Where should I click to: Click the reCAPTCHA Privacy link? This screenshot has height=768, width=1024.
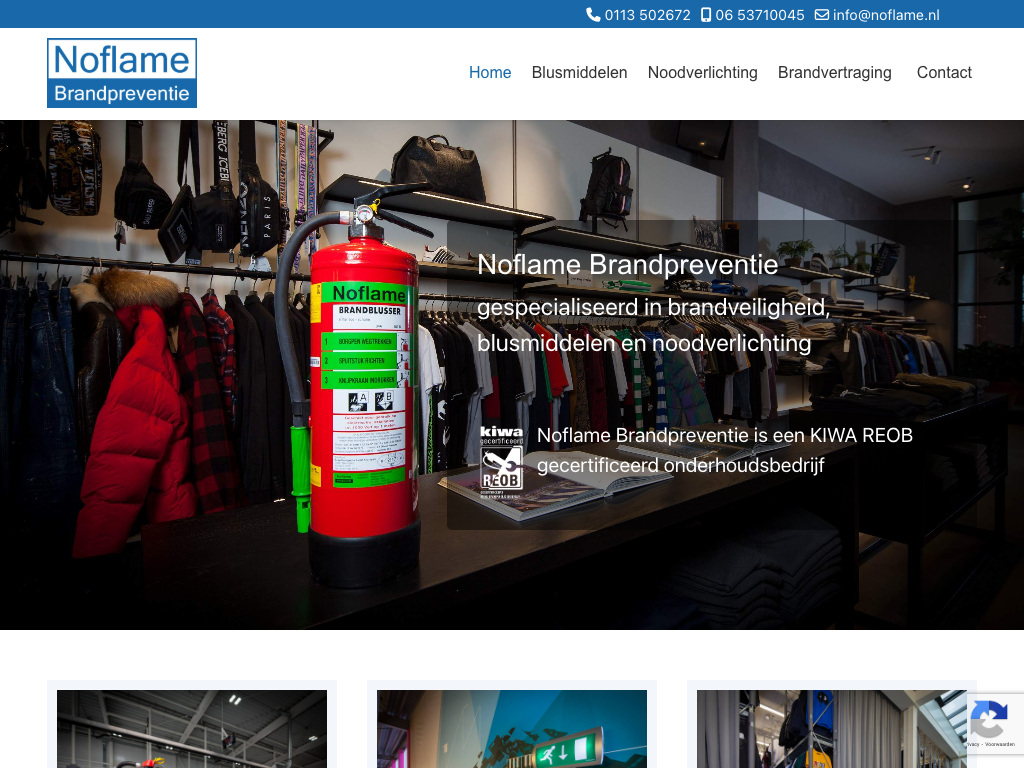(x=973, y=745)
